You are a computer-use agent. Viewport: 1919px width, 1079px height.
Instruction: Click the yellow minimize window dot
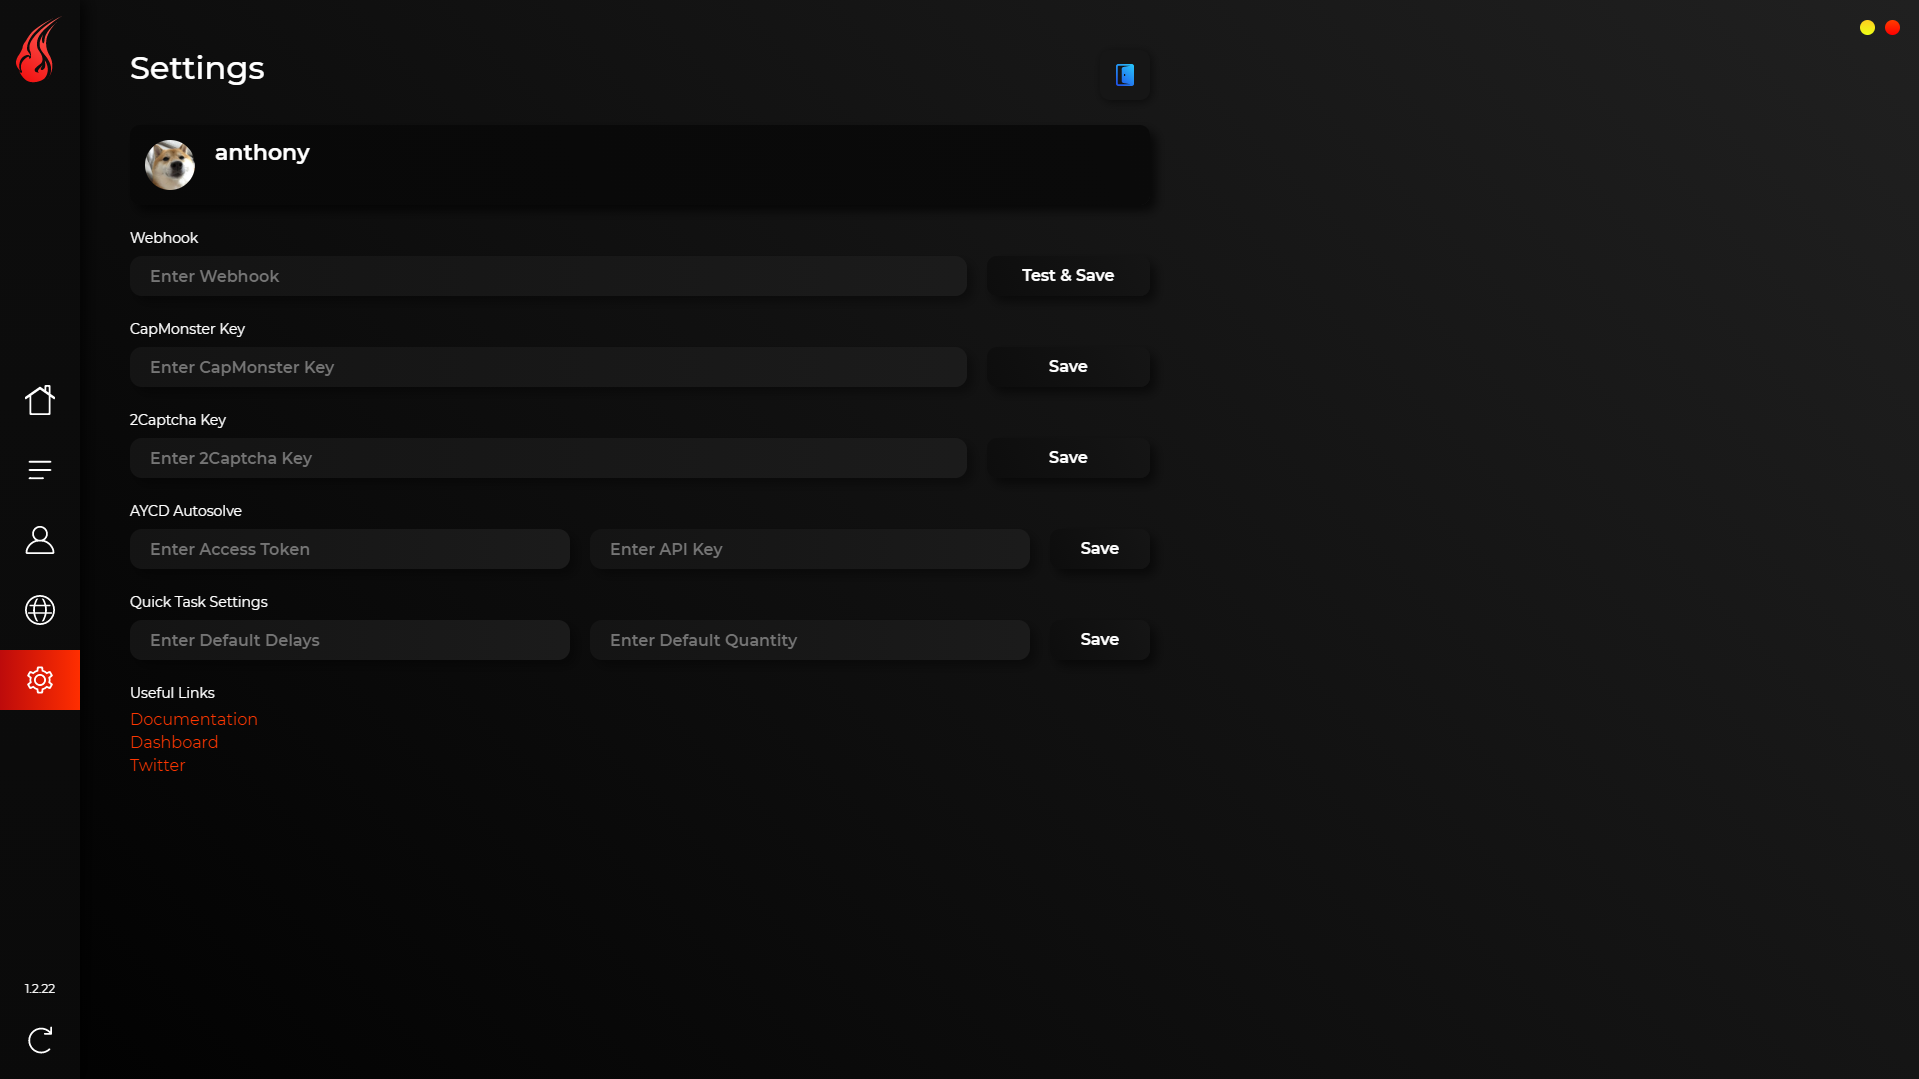pos(1867,28)
